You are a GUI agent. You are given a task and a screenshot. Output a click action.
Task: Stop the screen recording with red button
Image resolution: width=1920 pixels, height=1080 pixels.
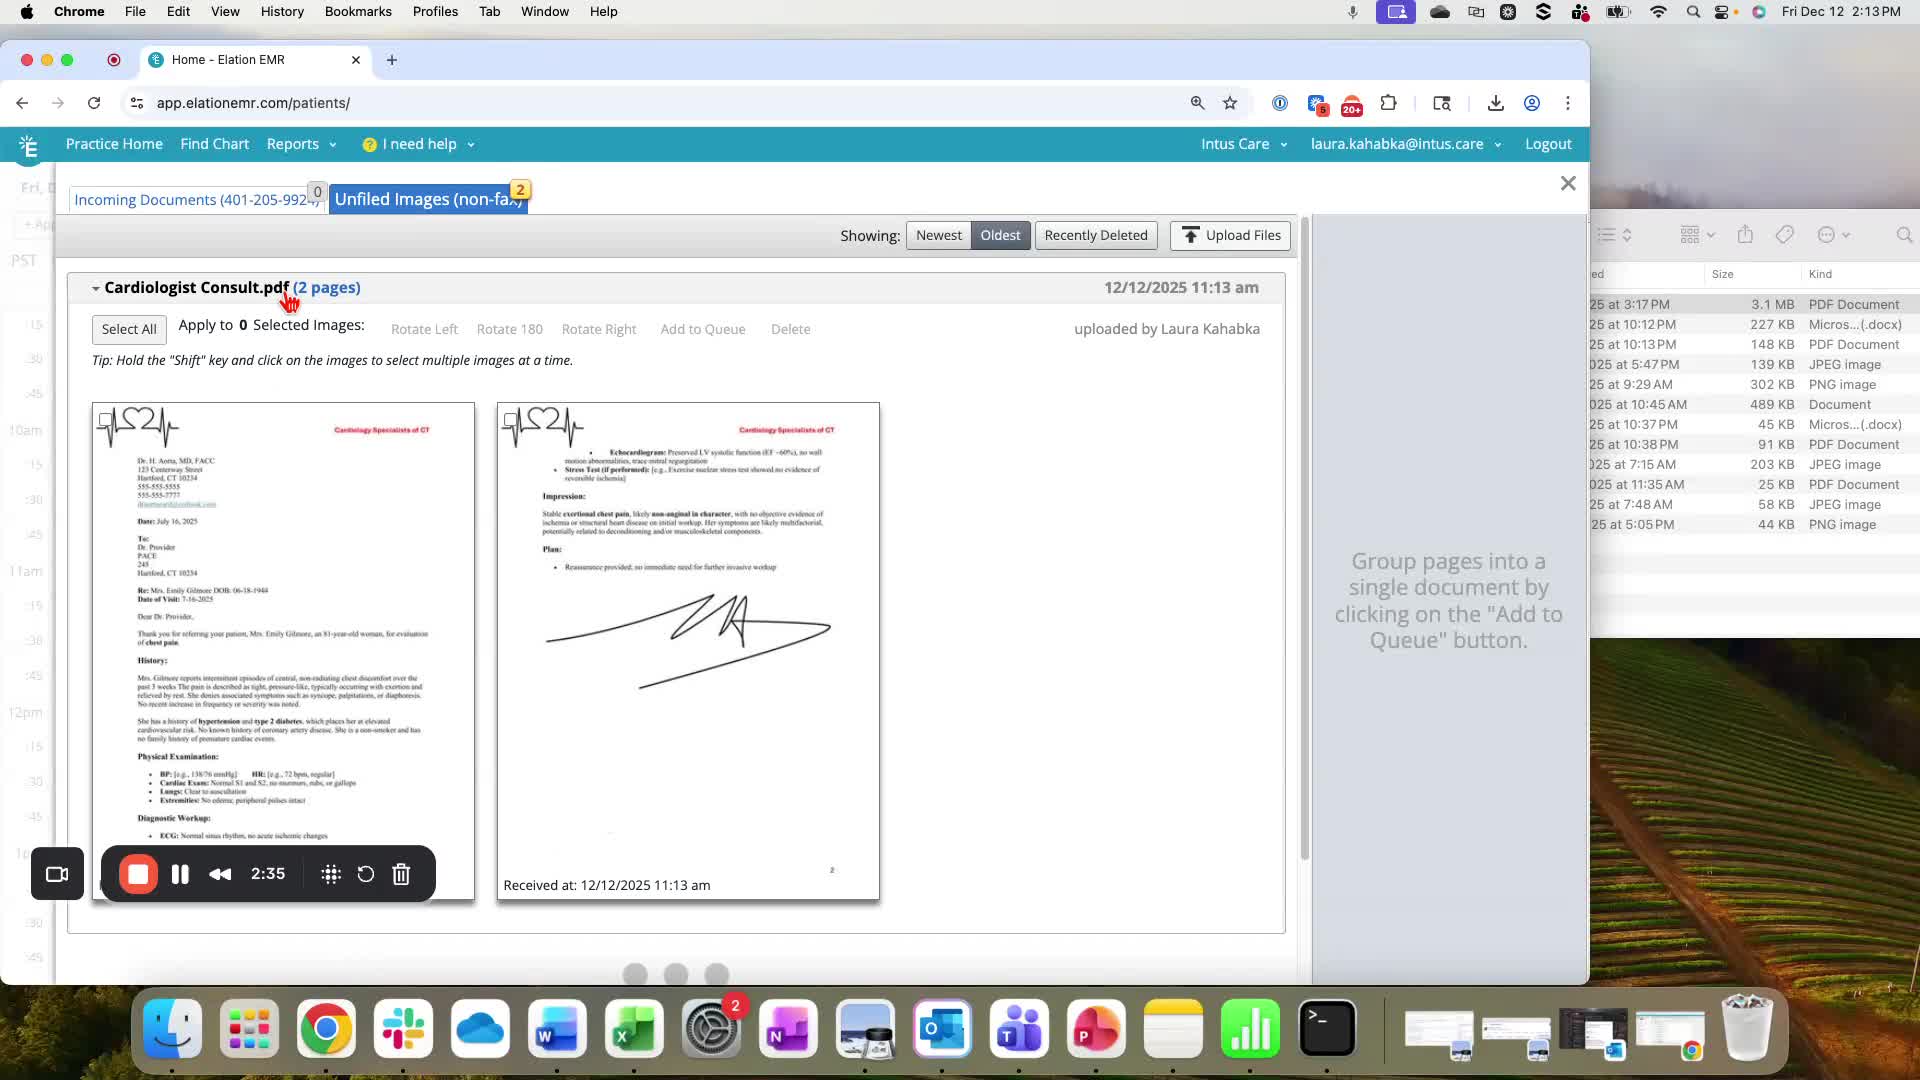click(x=138, y=874)
